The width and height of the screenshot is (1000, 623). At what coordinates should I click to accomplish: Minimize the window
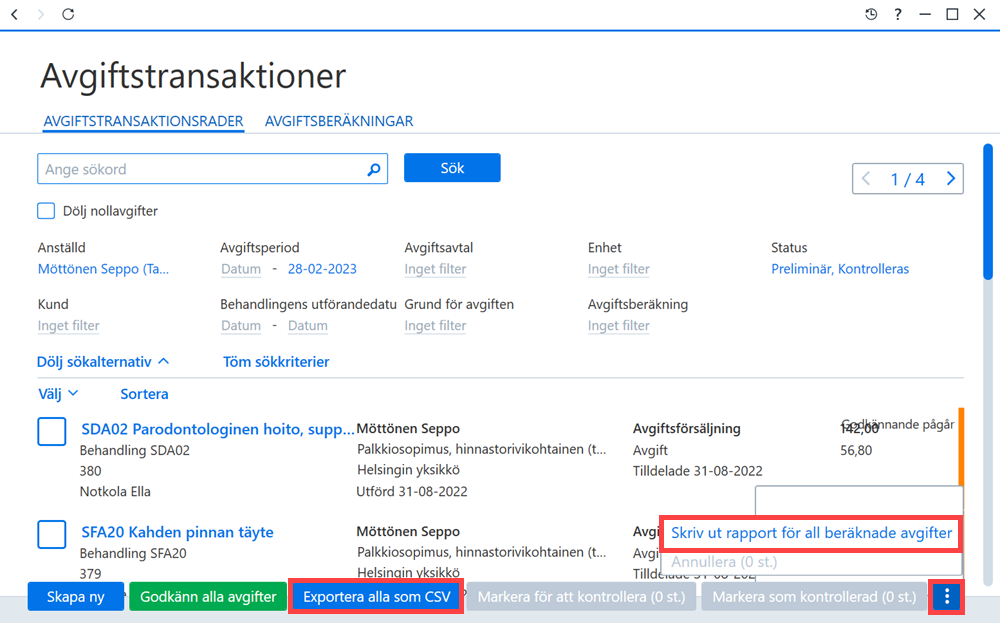(x=925, y=14)
